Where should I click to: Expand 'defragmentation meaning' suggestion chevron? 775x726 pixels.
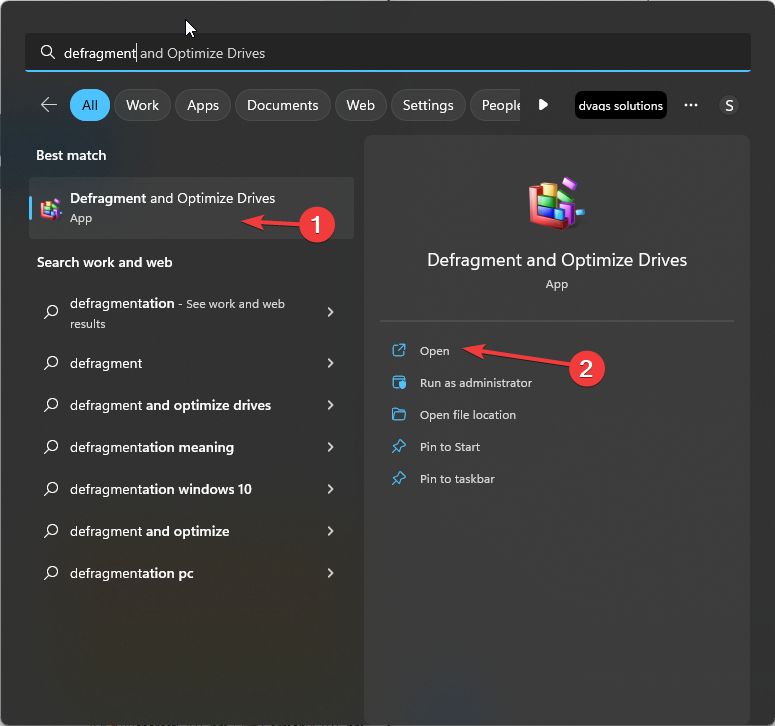[x=331, y=447]
